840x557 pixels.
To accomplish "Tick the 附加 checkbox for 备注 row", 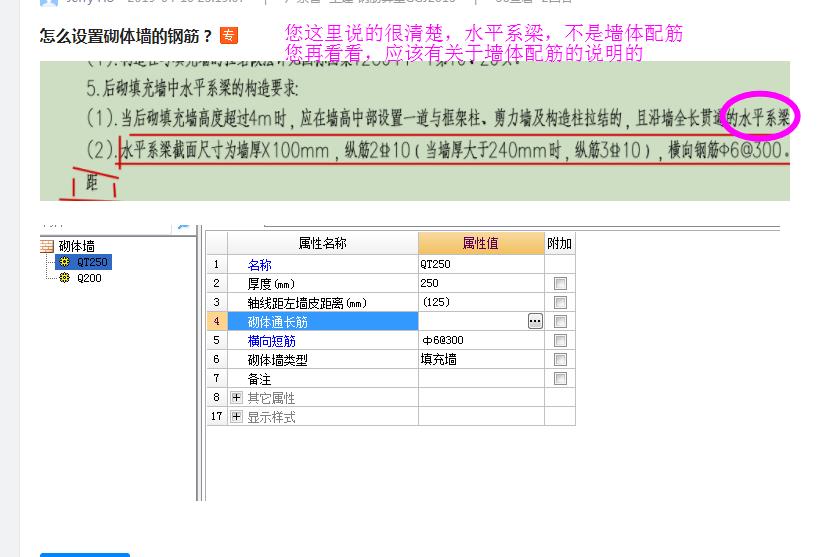I will [560, 379].
